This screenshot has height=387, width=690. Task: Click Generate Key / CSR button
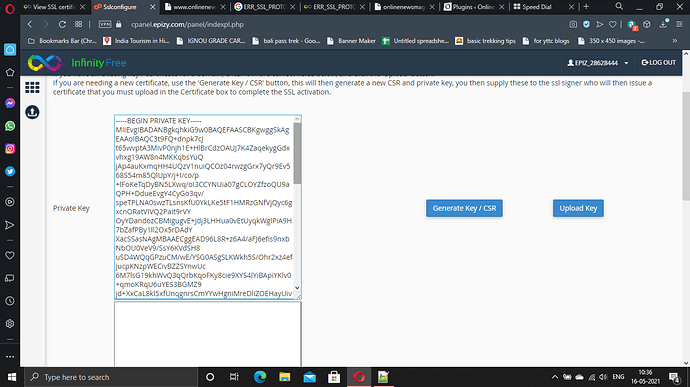pyautogui.click(x=464, y=208)
